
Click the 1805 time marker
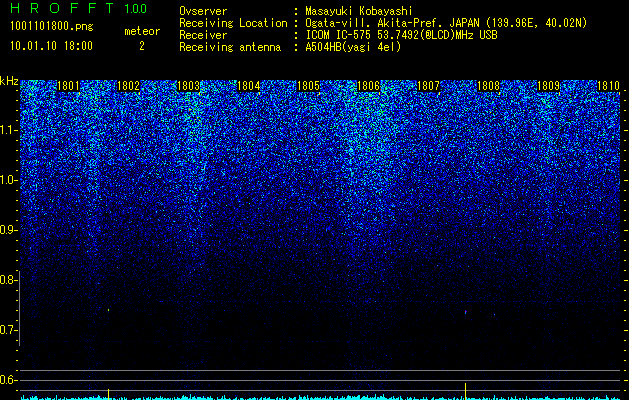(x=308, y=86)
